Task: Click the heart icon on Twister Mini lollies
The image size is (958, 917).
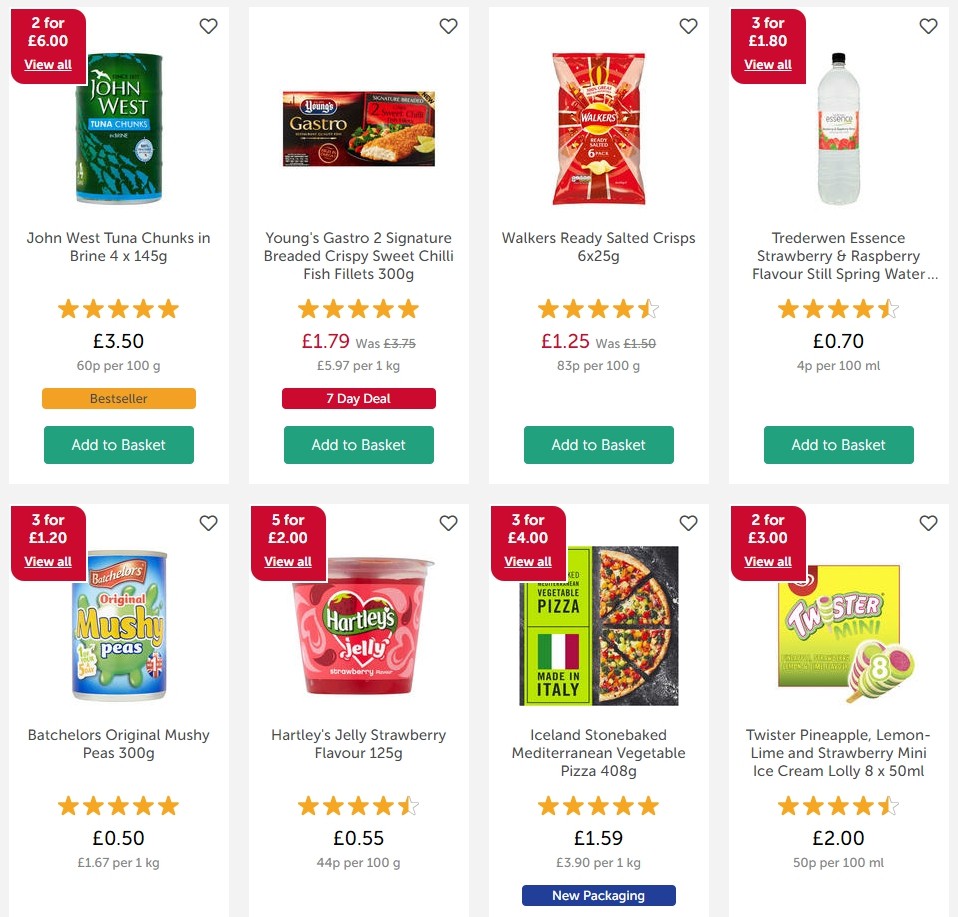Action: point(928,523)
